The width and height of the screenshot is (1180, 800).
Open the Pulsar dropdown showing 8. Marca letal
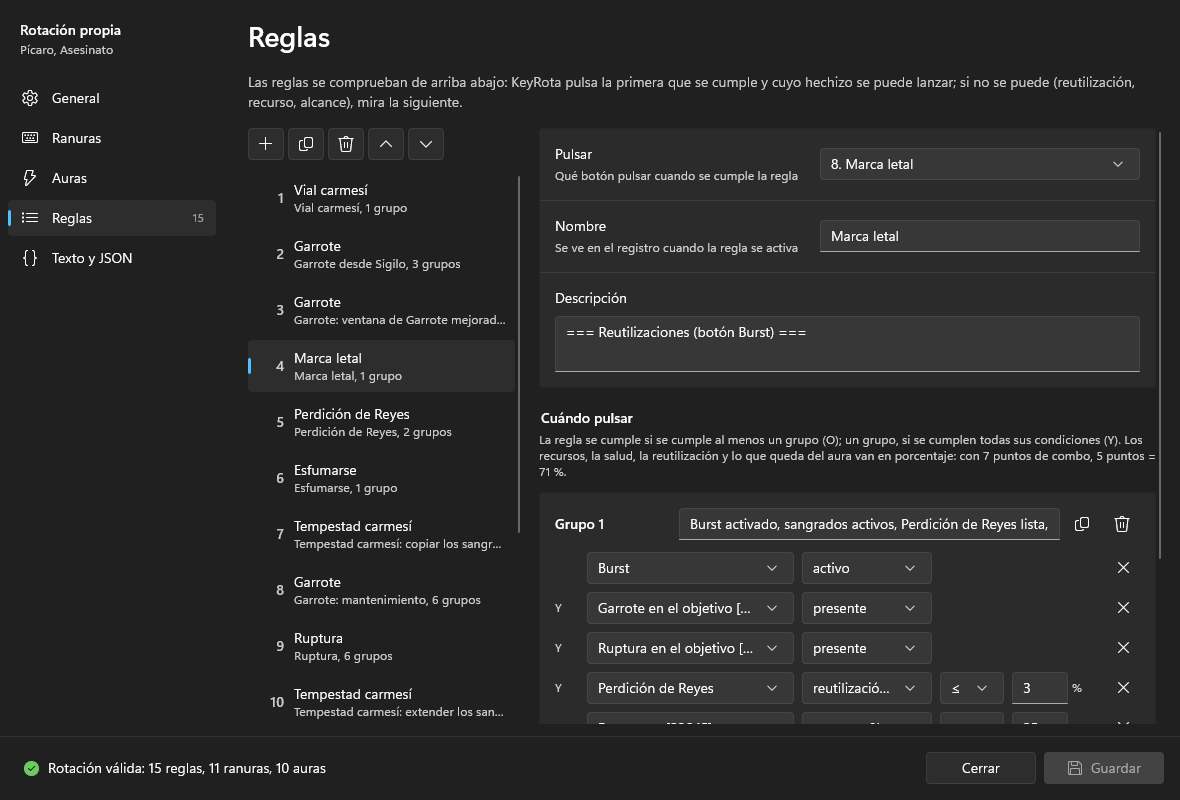tap(979, 164)
